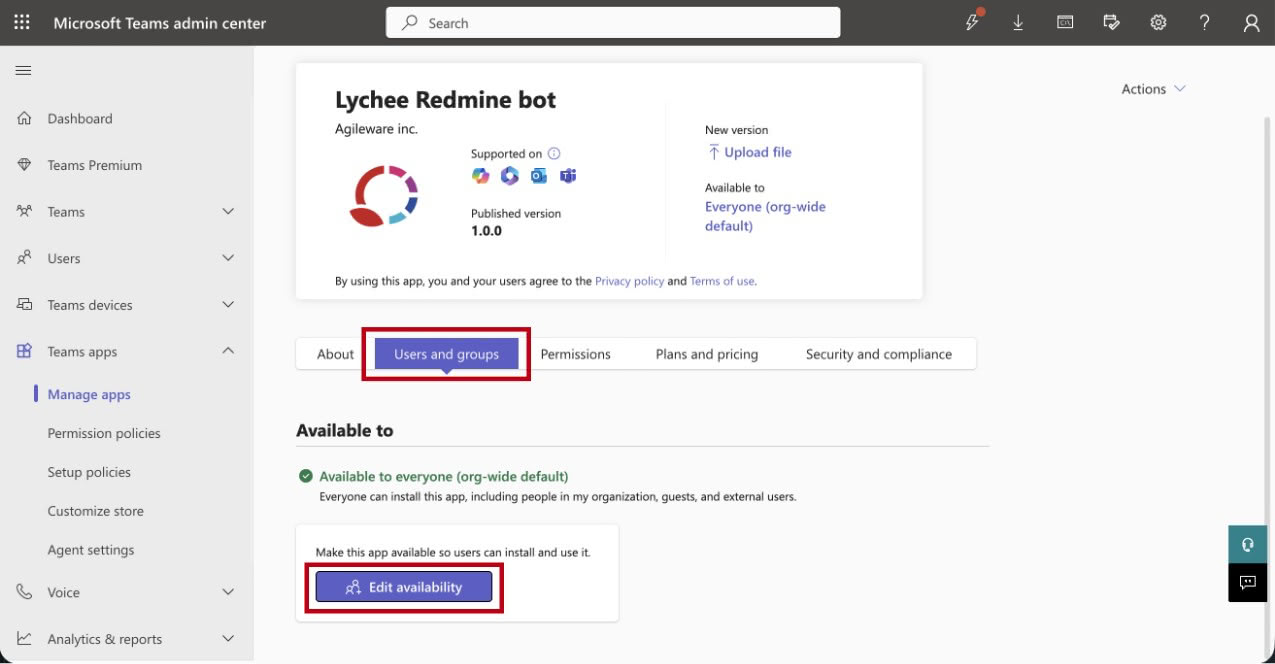Open the app launcher waffle icon

(x=22, y=23)
